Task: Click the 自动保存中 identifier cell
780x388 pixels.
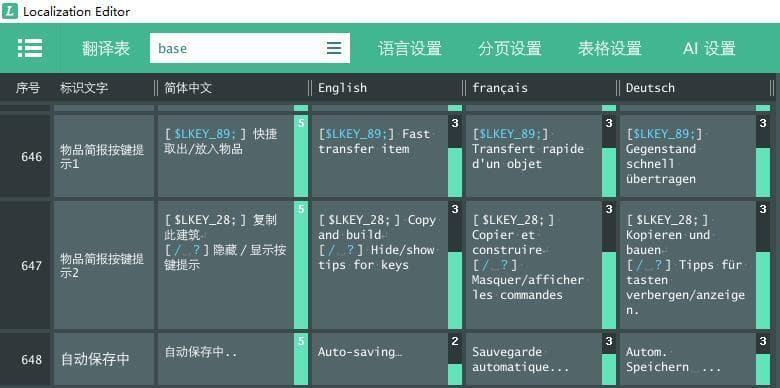Action: coord(104,359)
